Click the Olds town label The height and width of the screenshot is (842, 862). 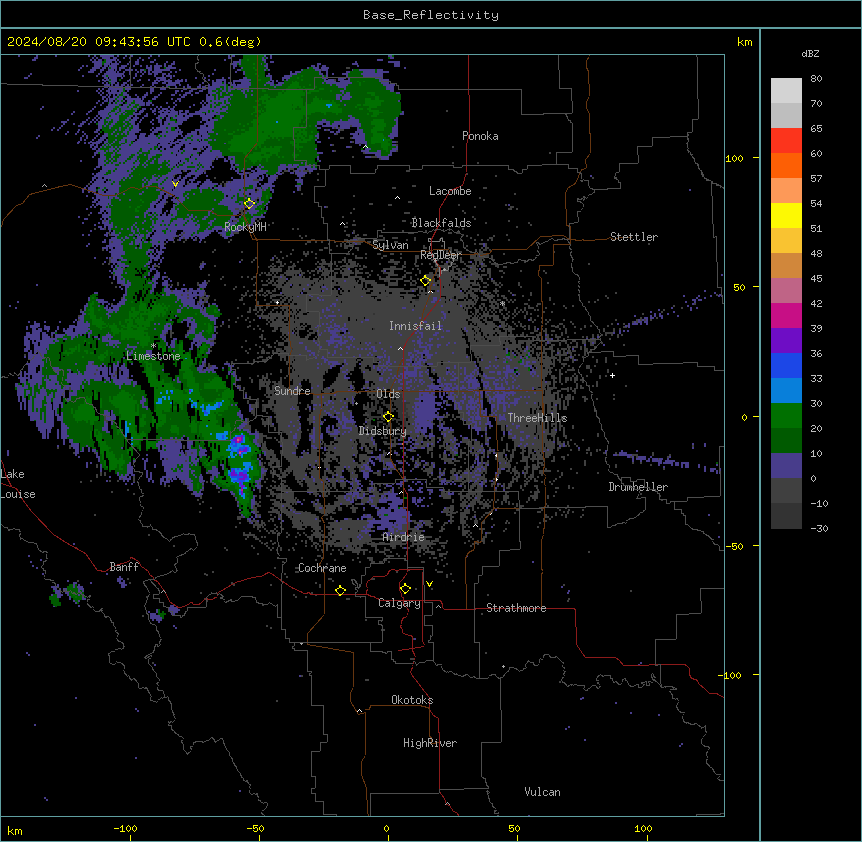click(388, 394)
